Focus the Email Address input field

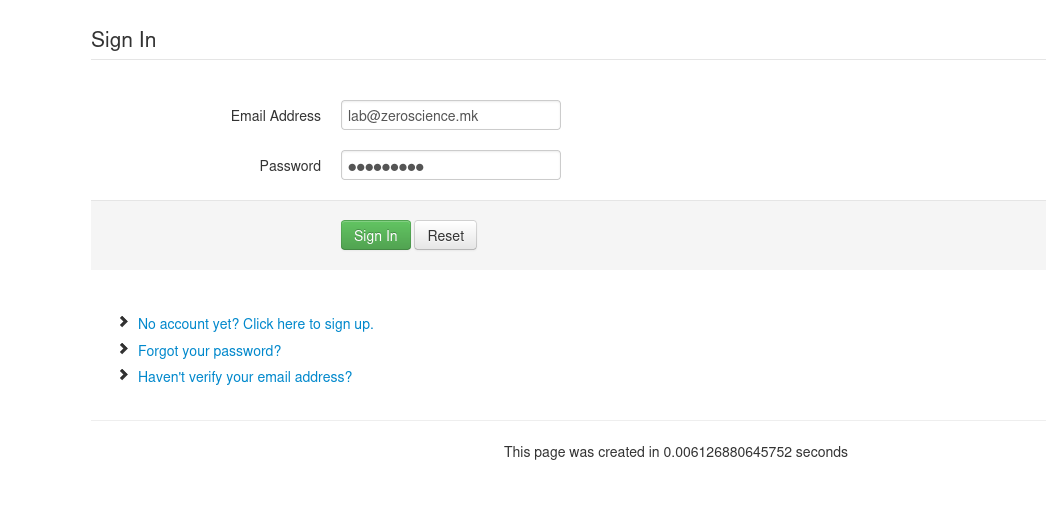pos(451,115)
